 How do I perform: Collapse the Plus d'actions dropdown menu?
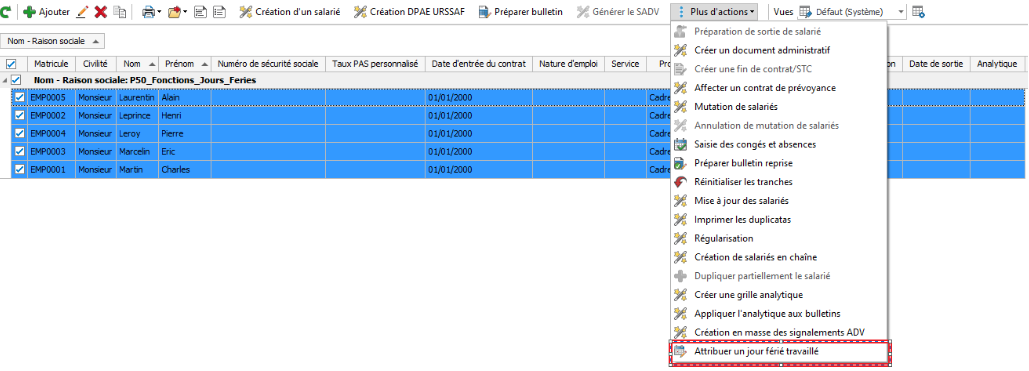coord(715,12)
